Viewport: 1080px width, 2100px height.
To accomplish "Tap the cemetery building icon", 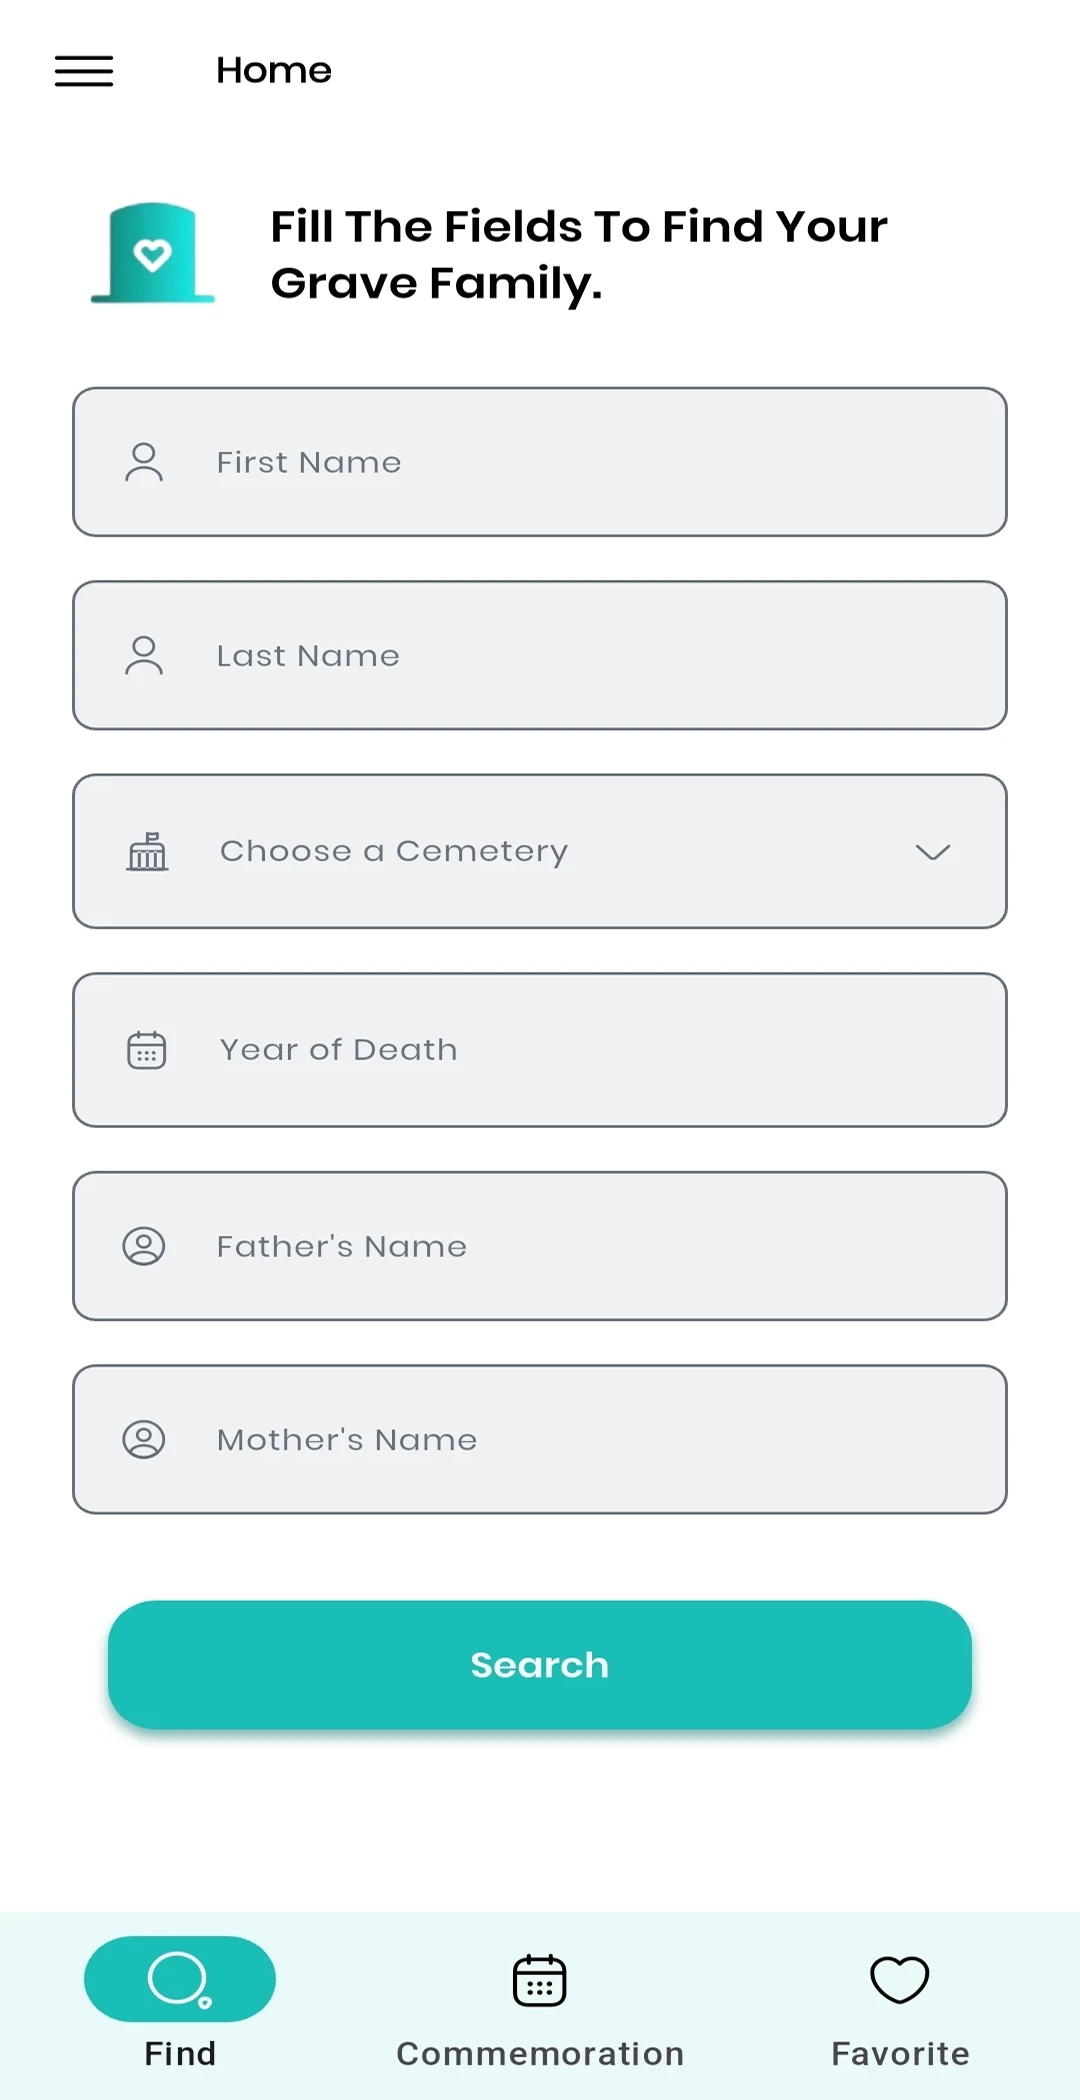I will pos(147,851).
